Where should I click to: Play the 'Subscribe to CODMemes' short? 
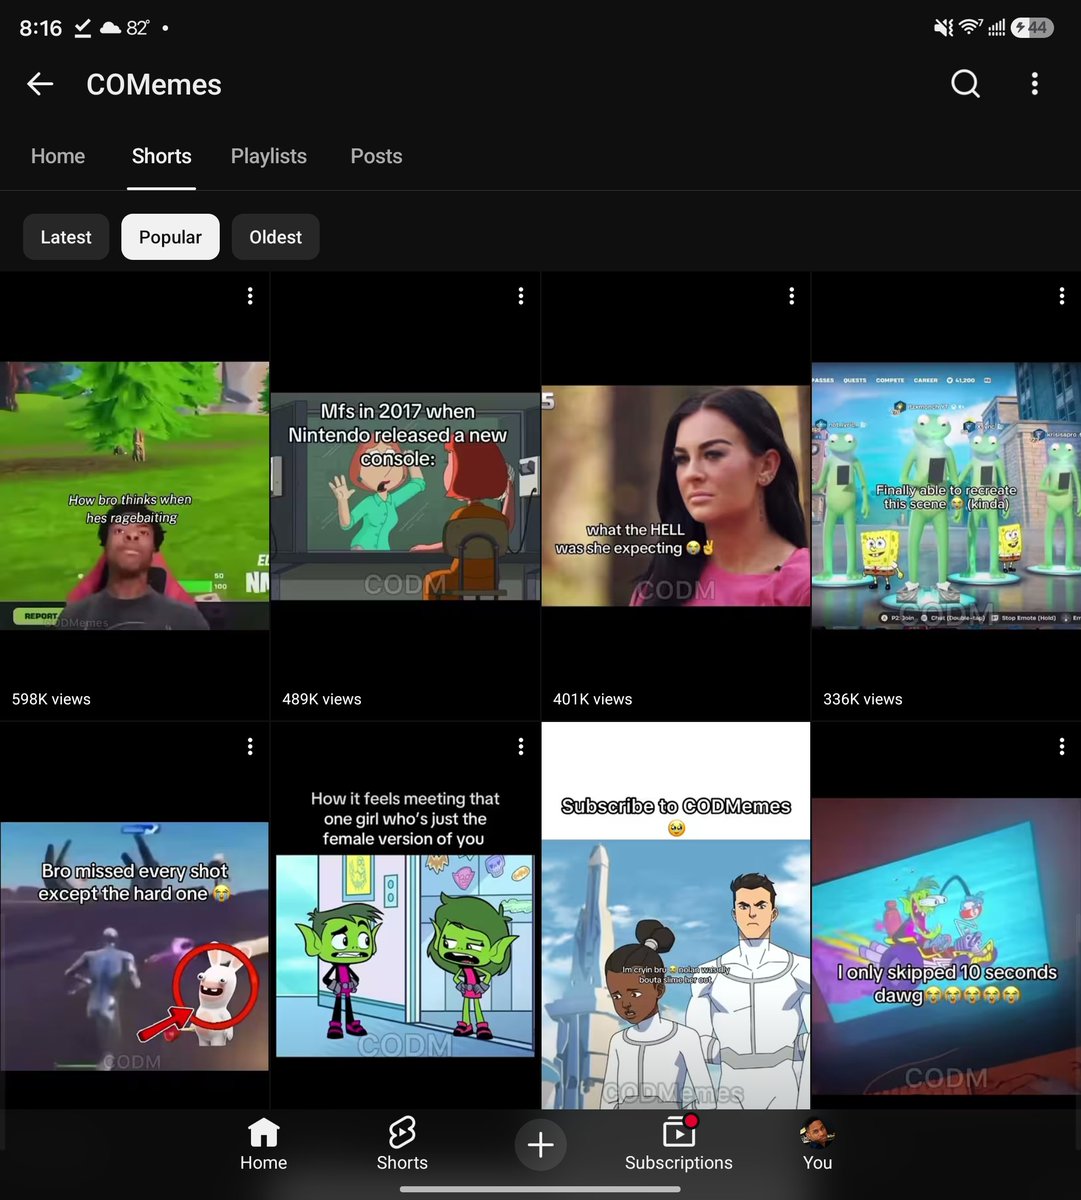click(x=676, y=915)
